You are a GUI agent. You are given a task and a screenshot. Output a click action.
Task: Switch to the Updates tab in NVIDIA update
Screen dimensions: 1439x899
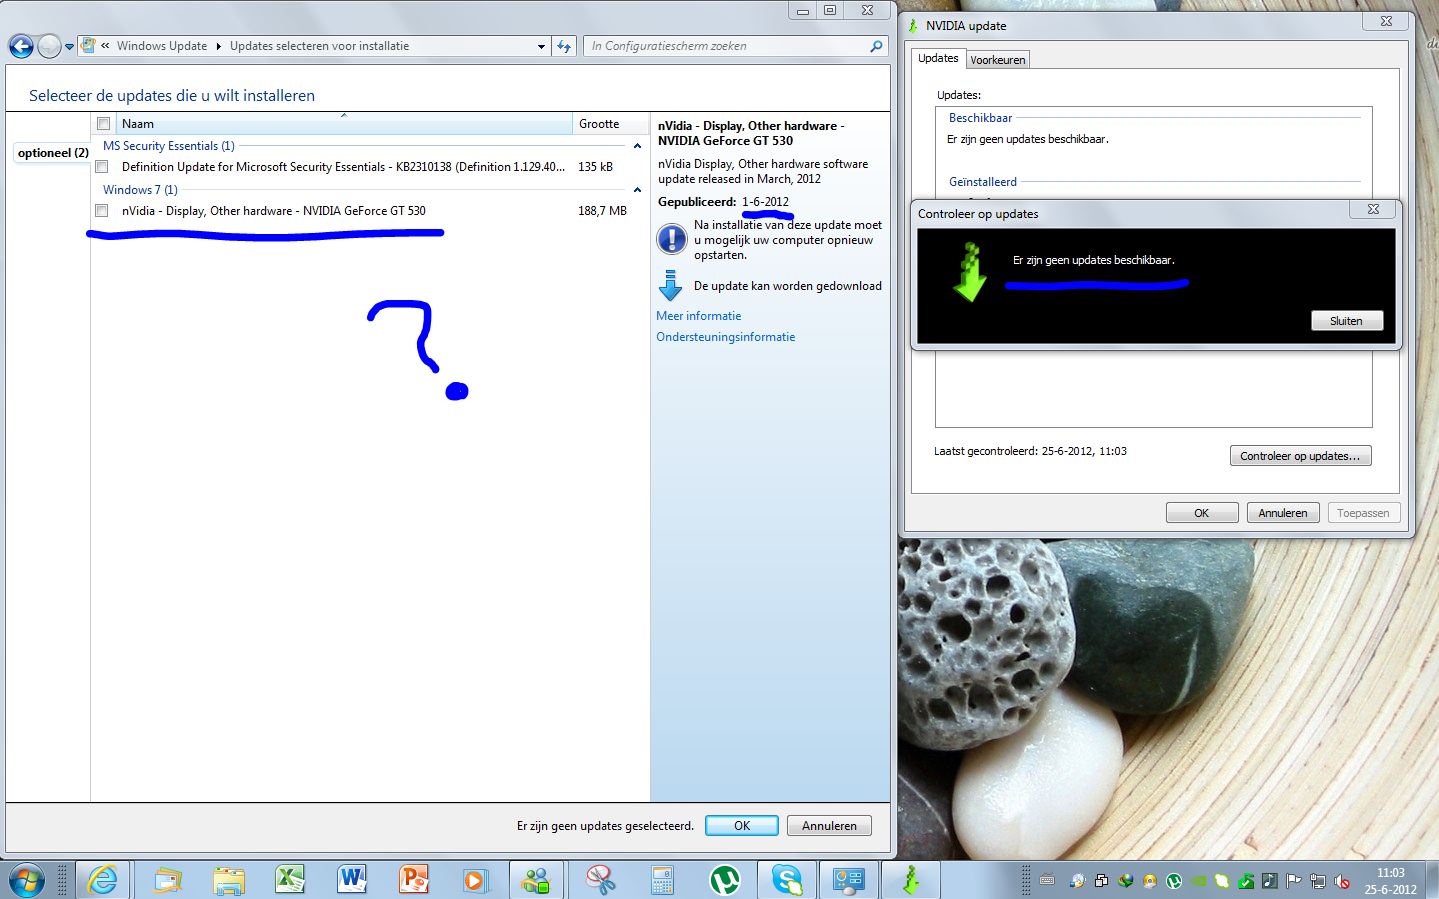point(938,58)
